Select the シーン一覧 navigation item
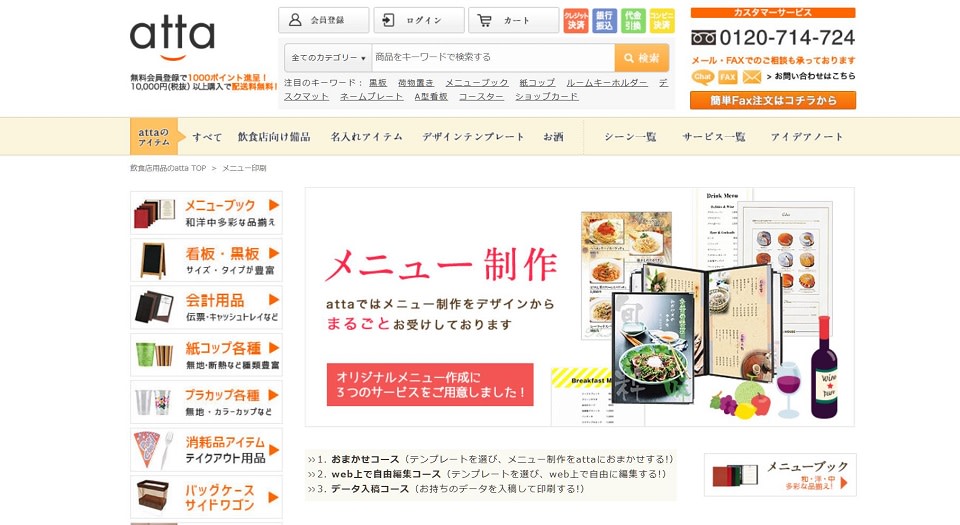 click(x=630, y=136)
